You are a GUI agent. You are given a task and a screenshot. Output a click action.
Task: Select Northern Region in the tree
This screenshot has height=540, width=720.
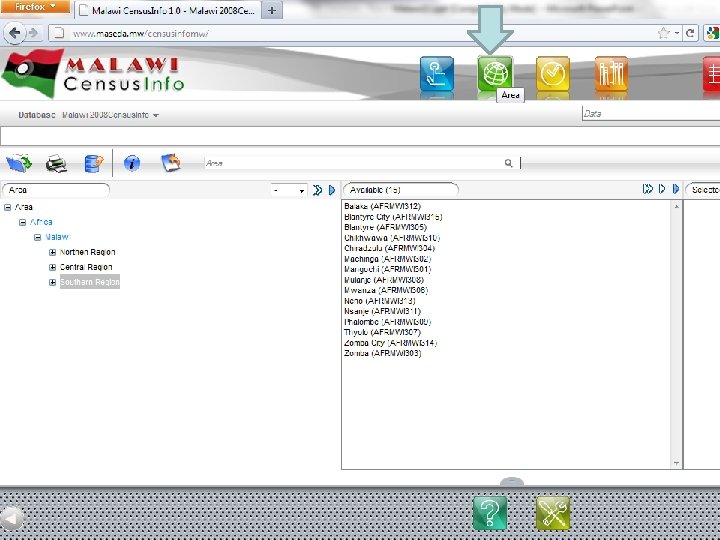87,252
